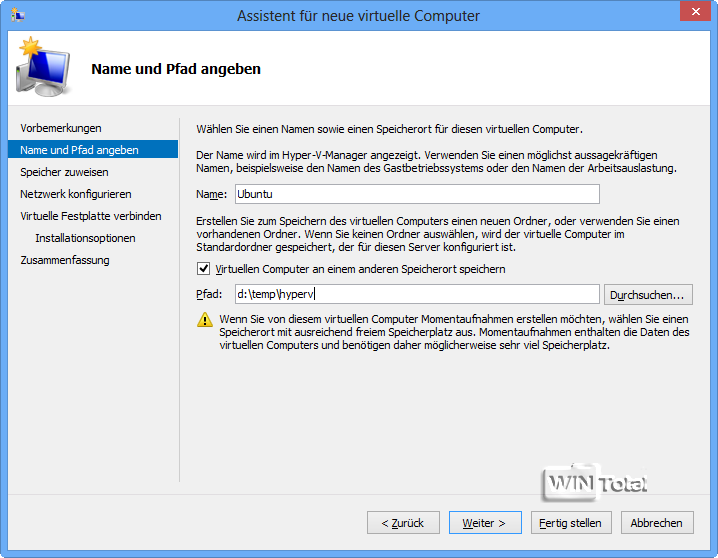Go back with the Zurück button

point(403,522)
